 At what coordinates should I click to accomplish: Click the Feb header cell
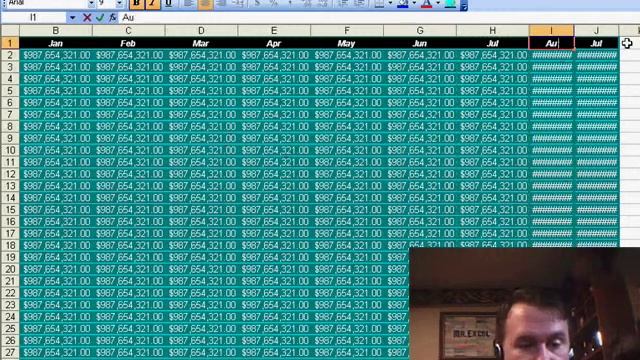128,43
